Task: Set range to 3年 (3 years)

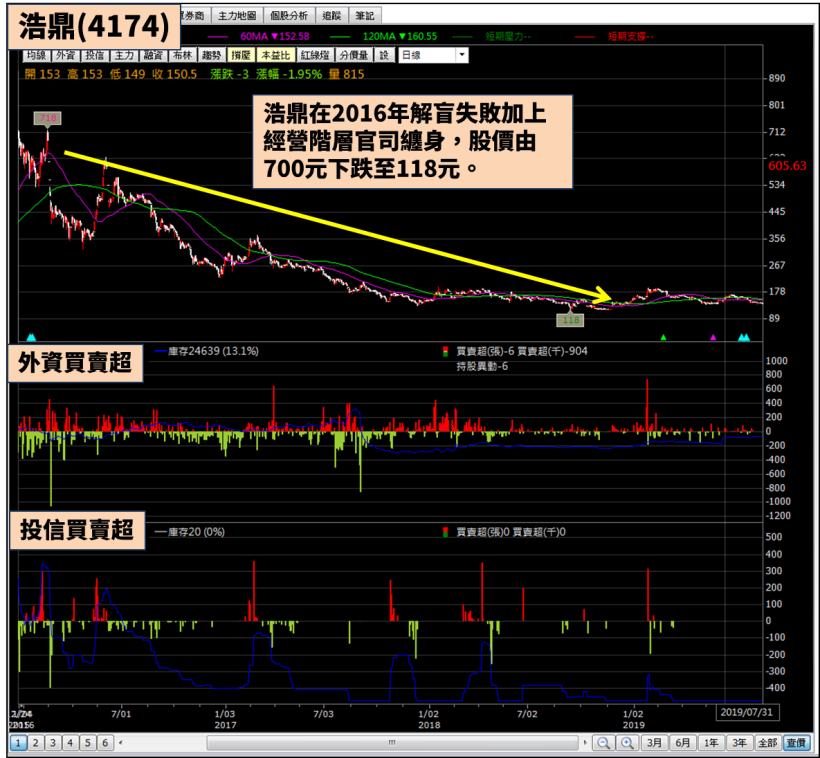Action: coord(739,743)
